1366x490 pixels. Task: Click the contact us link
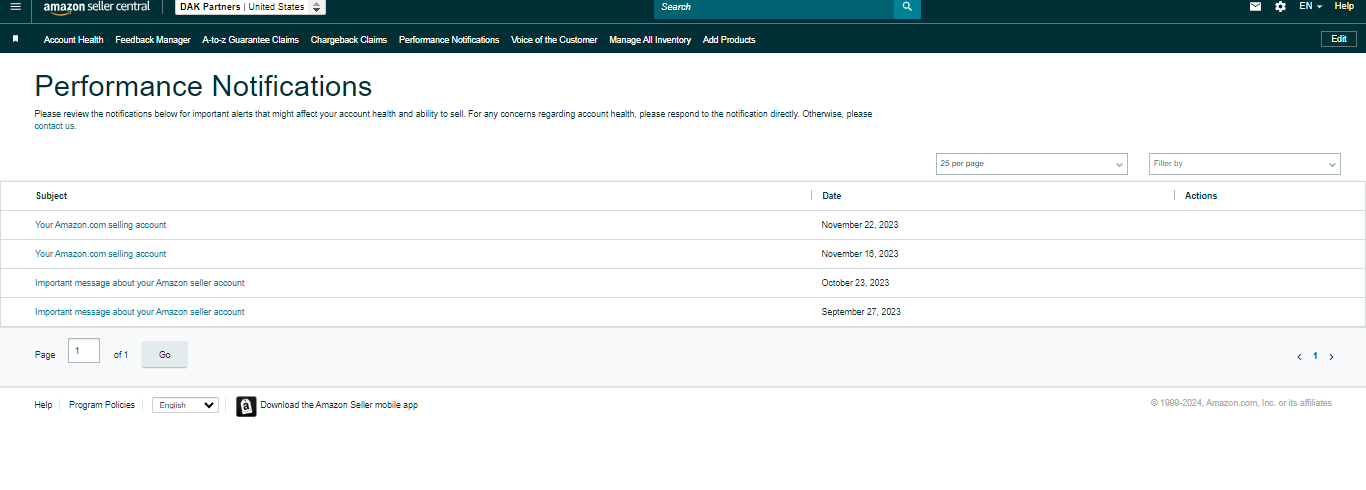click(x=56, y=126)
